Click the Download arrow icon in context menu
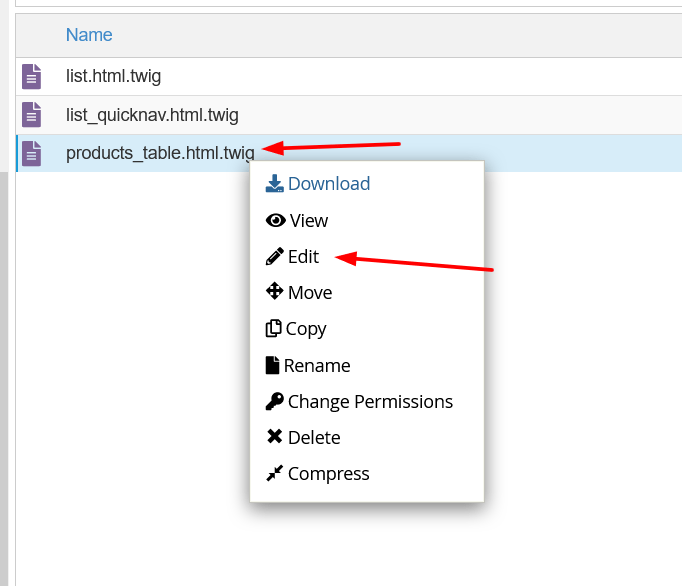 click(x=274, y=184)
